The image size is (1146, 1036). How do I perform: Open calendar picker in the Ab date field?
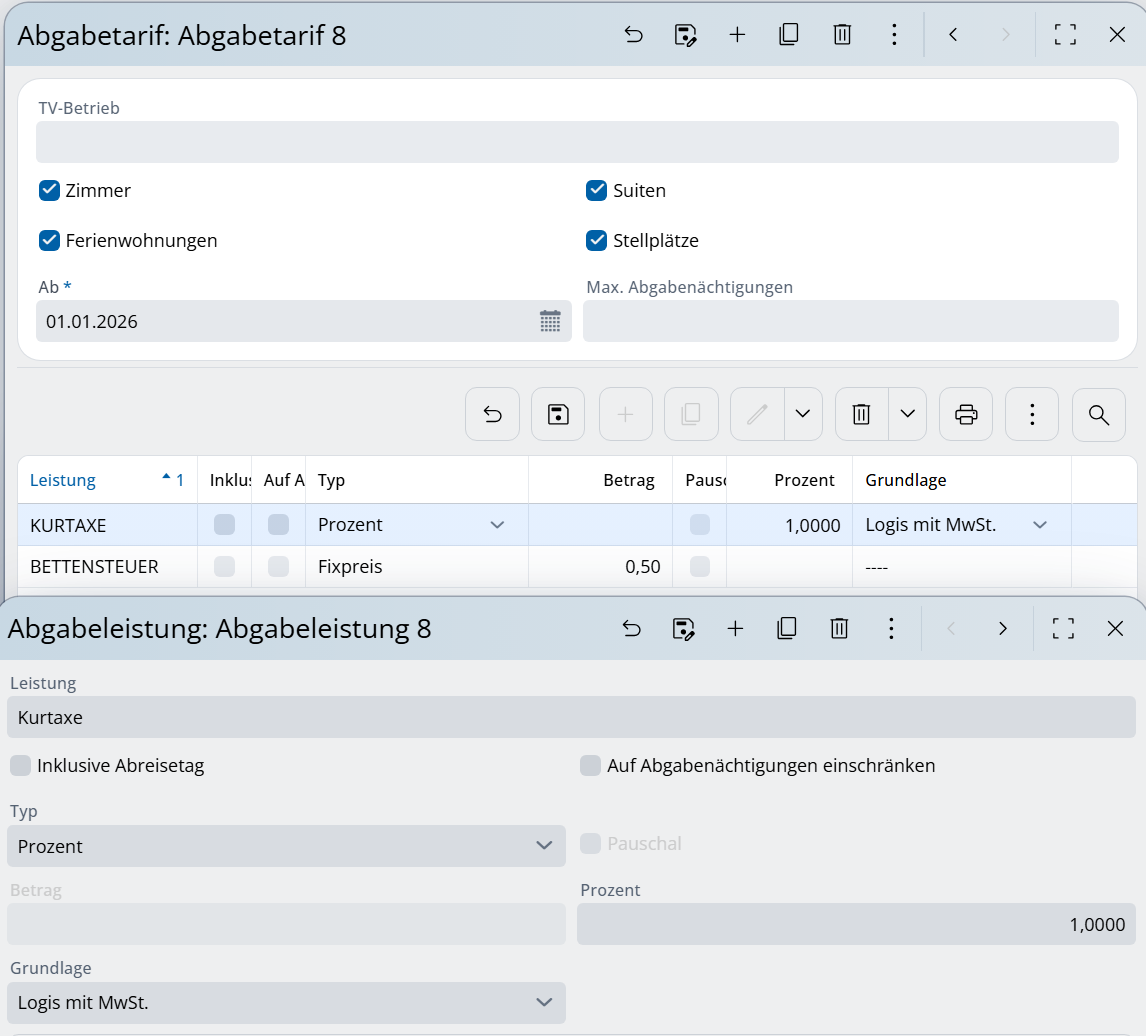pos(550,321)
